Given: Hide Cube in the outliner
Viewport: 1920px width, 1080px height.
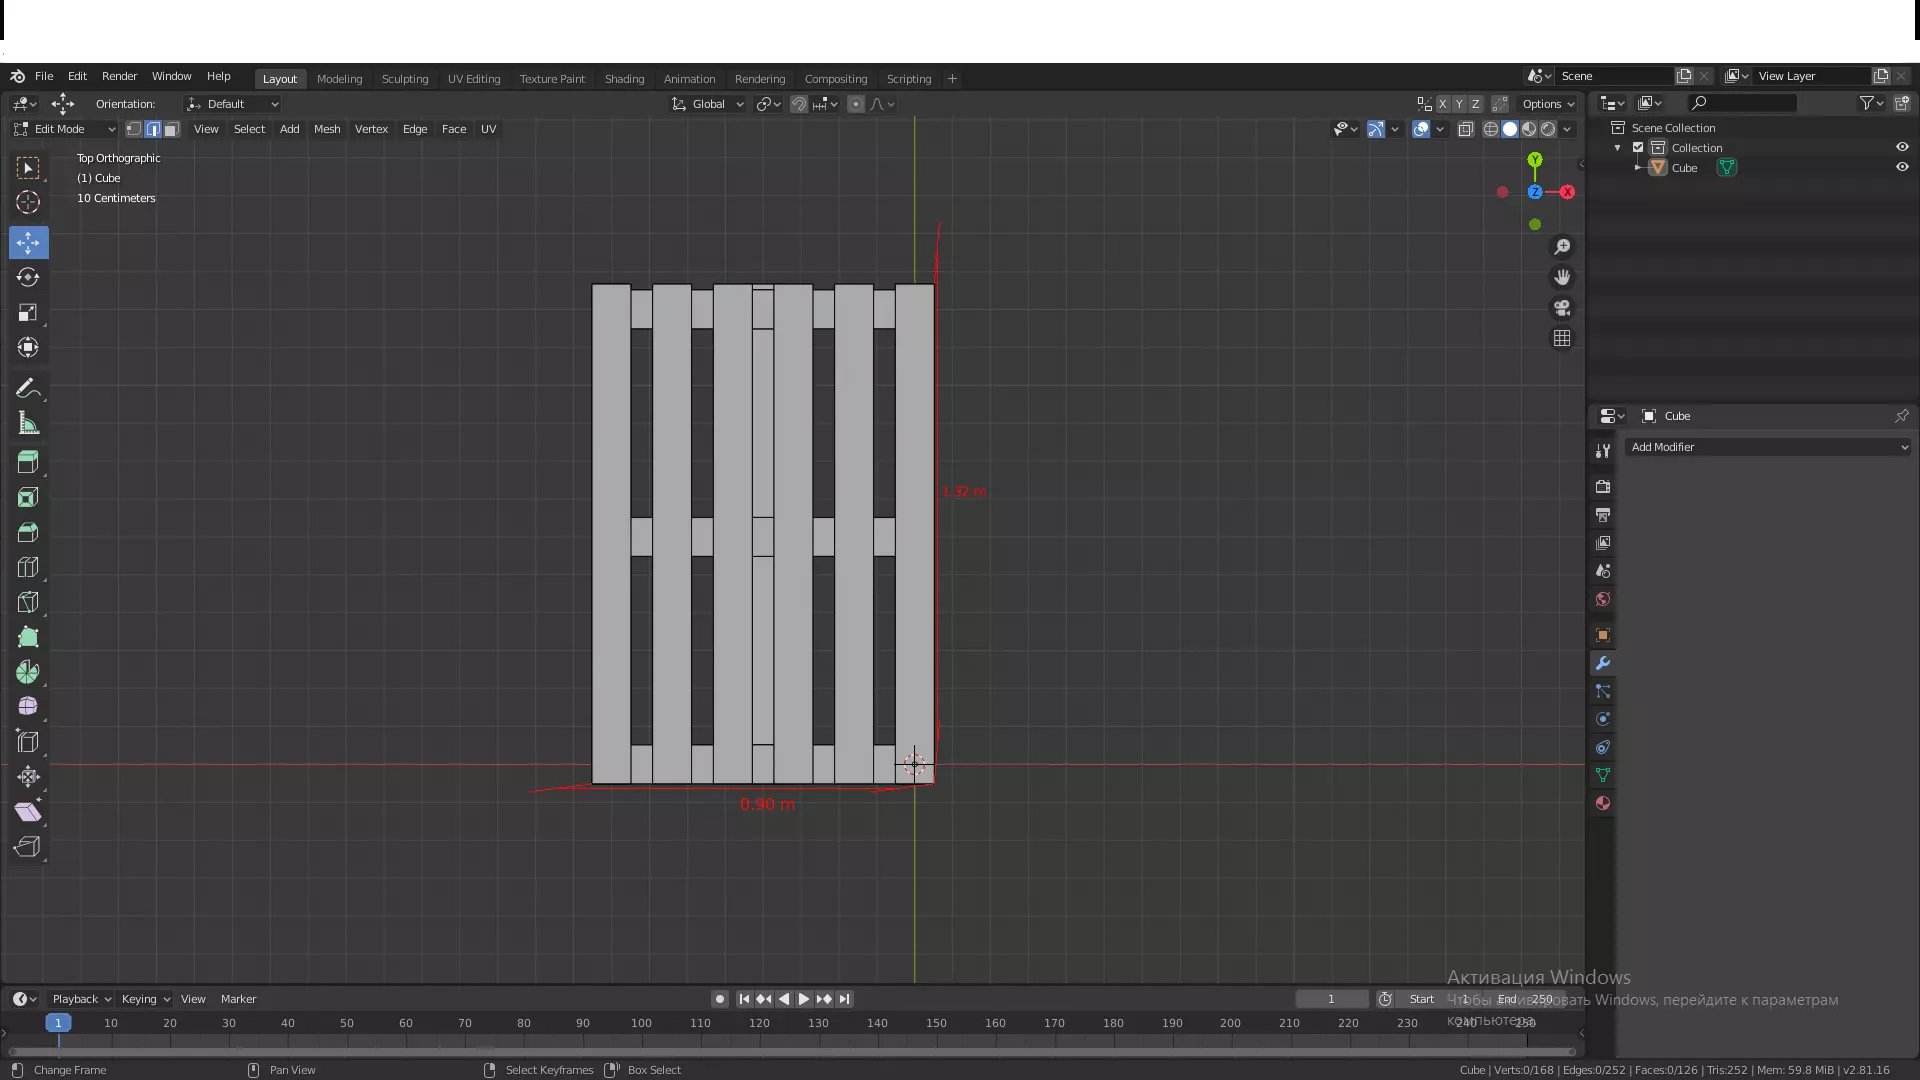Looking at the screenshot, I should pyautogui.click(x=1902, y=167).
